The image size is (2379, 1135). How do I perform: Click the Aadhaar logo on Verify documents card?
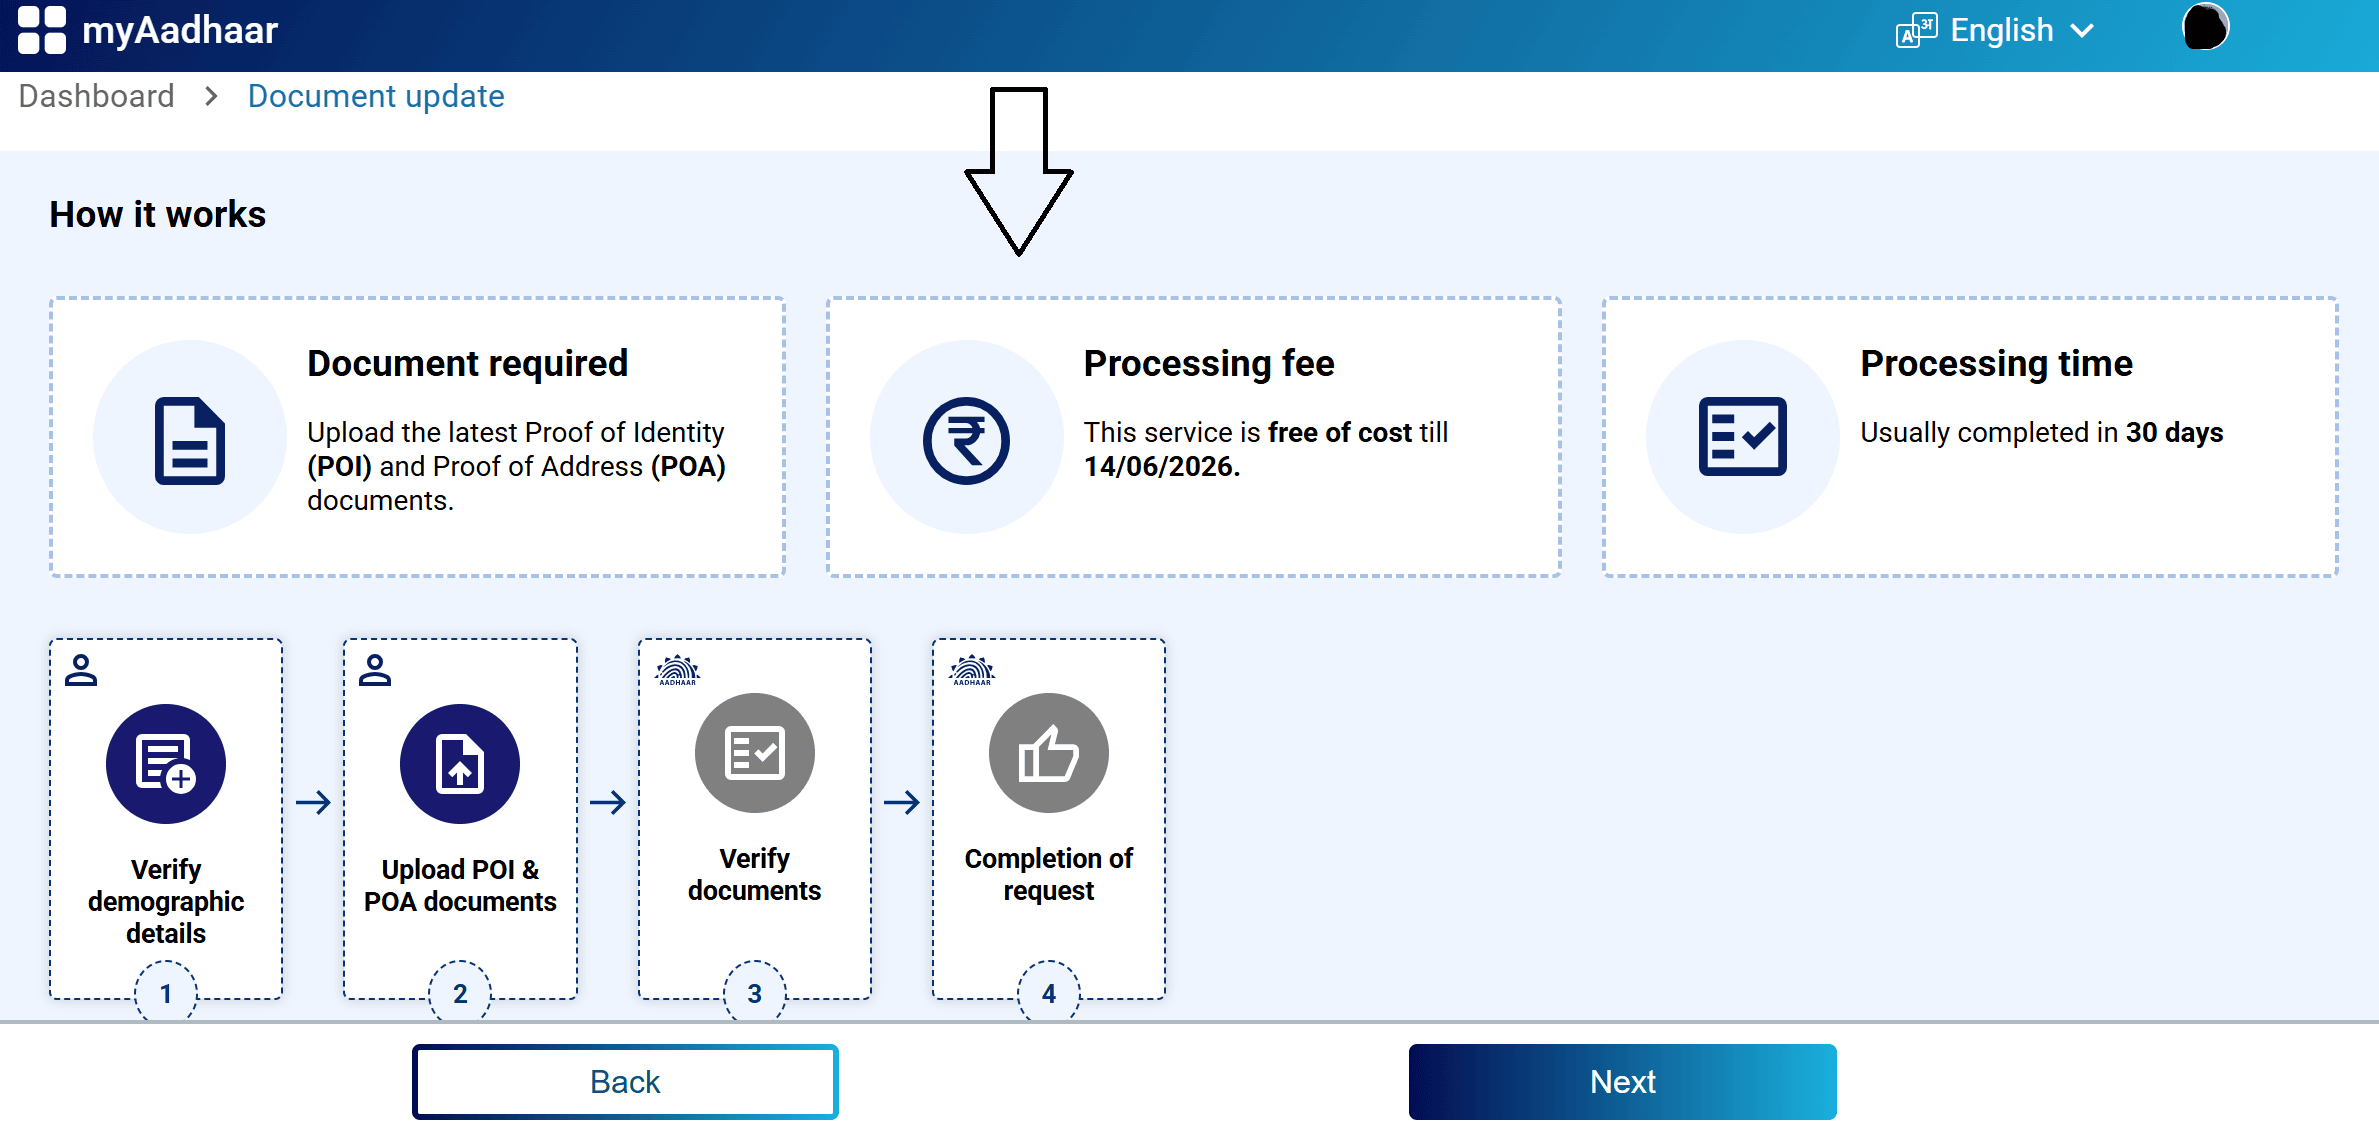click(x=679, y=670)
